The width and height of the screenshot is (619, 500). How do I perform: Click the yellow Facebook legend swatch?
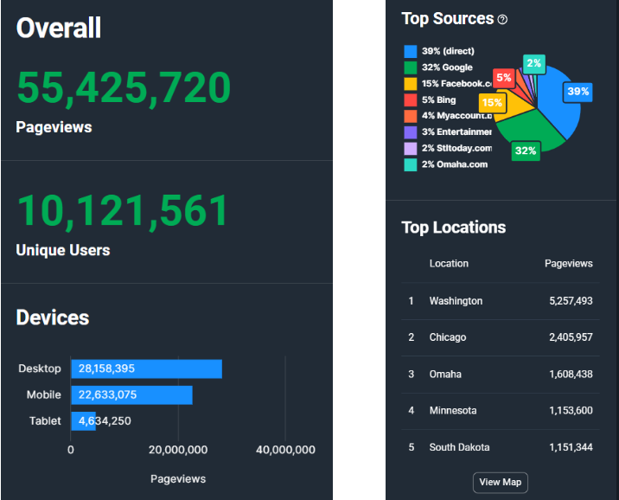[410, 83]
